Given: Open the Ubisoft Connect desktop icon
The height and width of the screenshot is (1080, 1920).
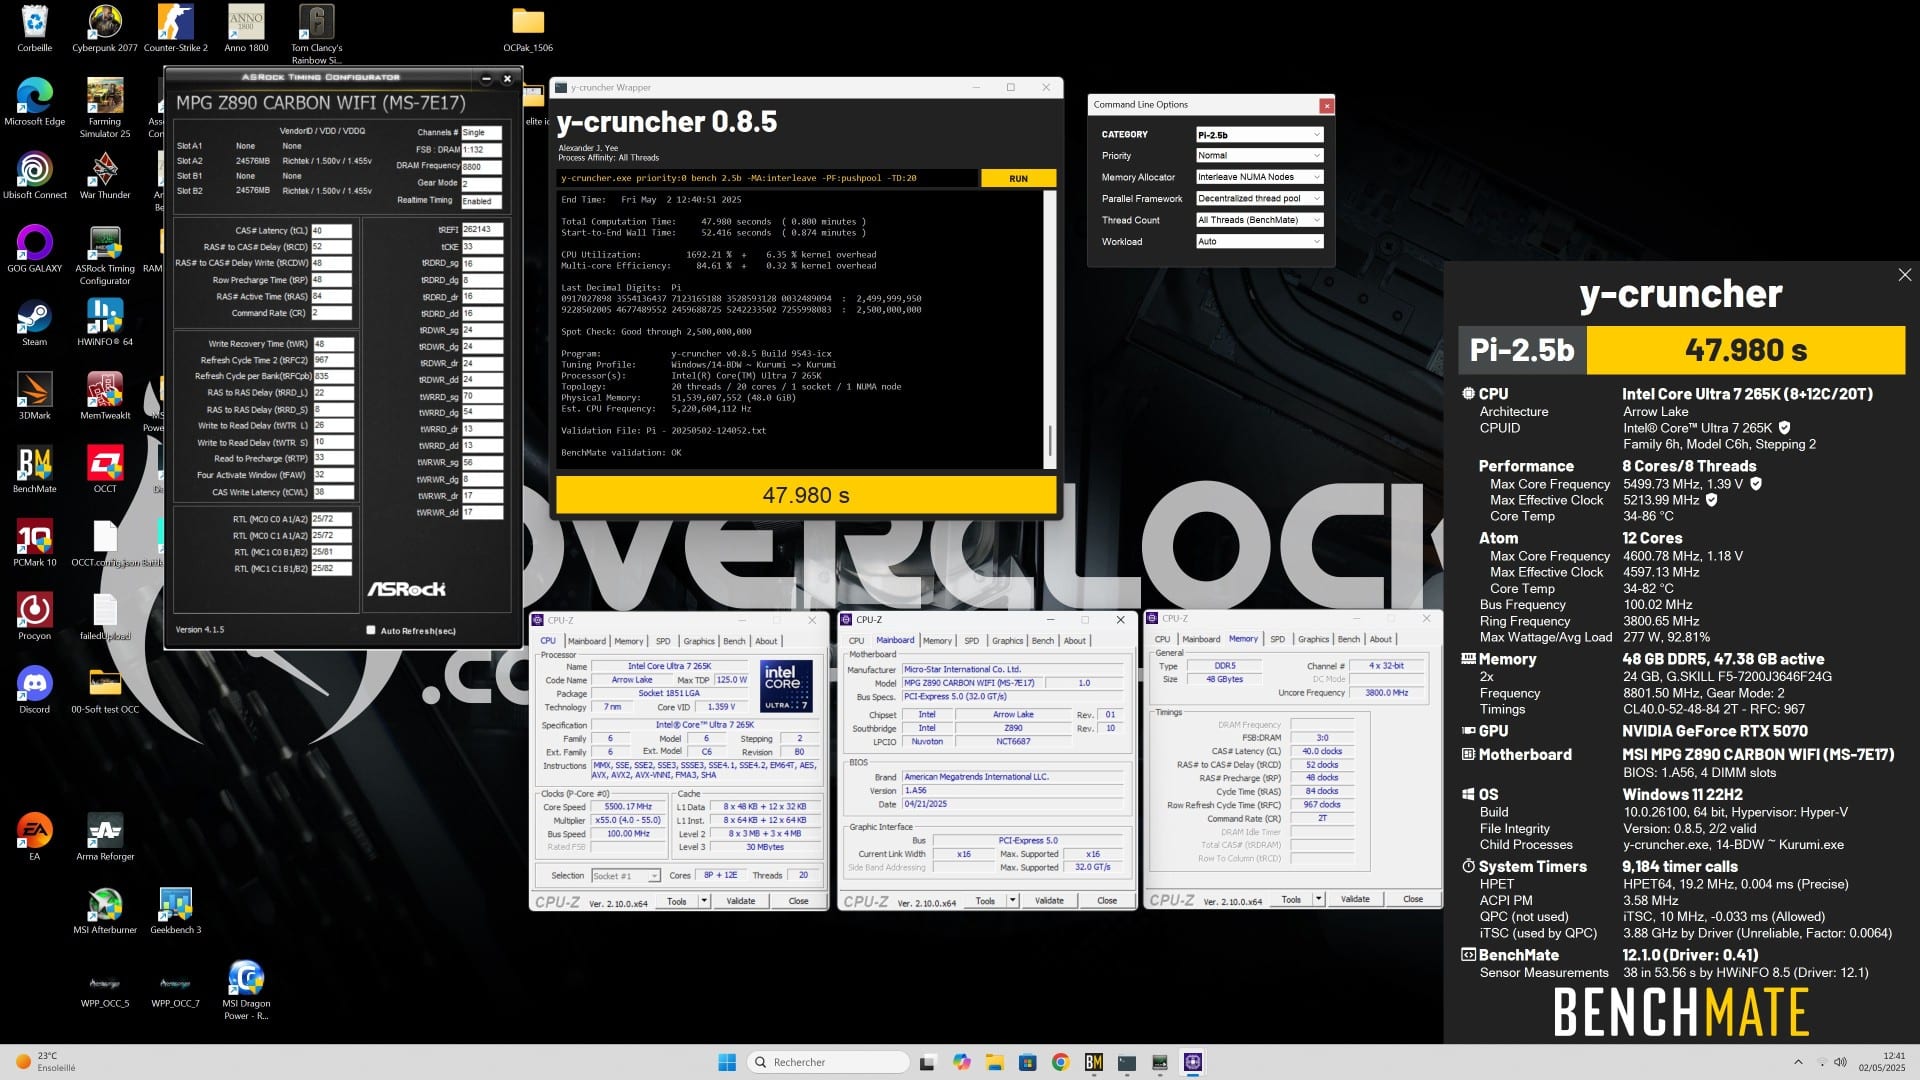Looking at the screenshot, I should 34,175.
